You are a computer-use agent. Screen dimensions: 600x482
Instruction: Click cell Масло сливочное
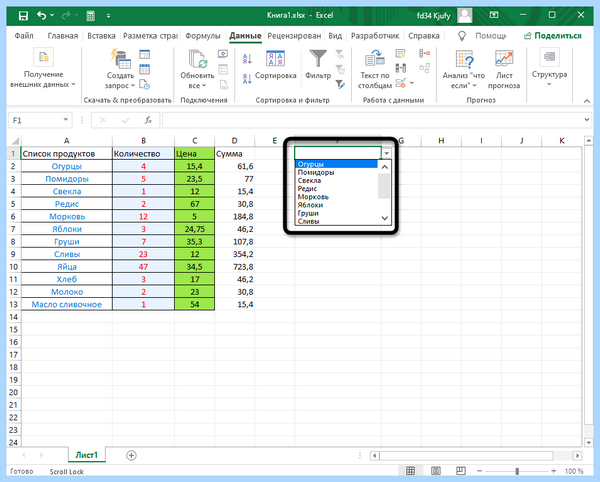67,305
